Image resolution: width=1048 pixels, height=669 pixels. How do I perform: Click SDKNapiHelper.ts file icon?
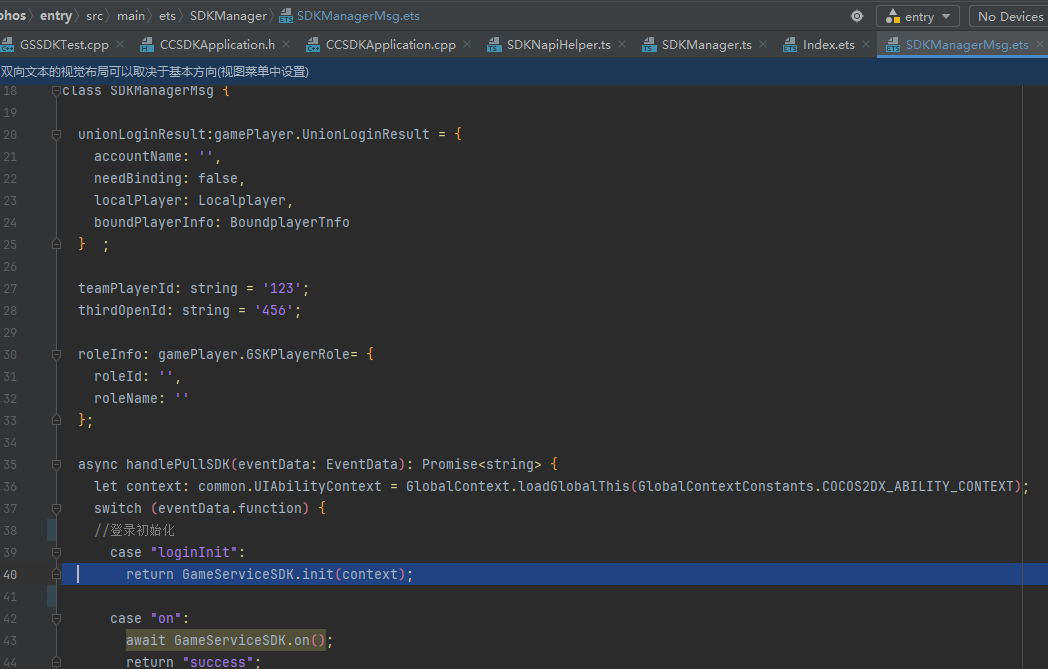494,45
